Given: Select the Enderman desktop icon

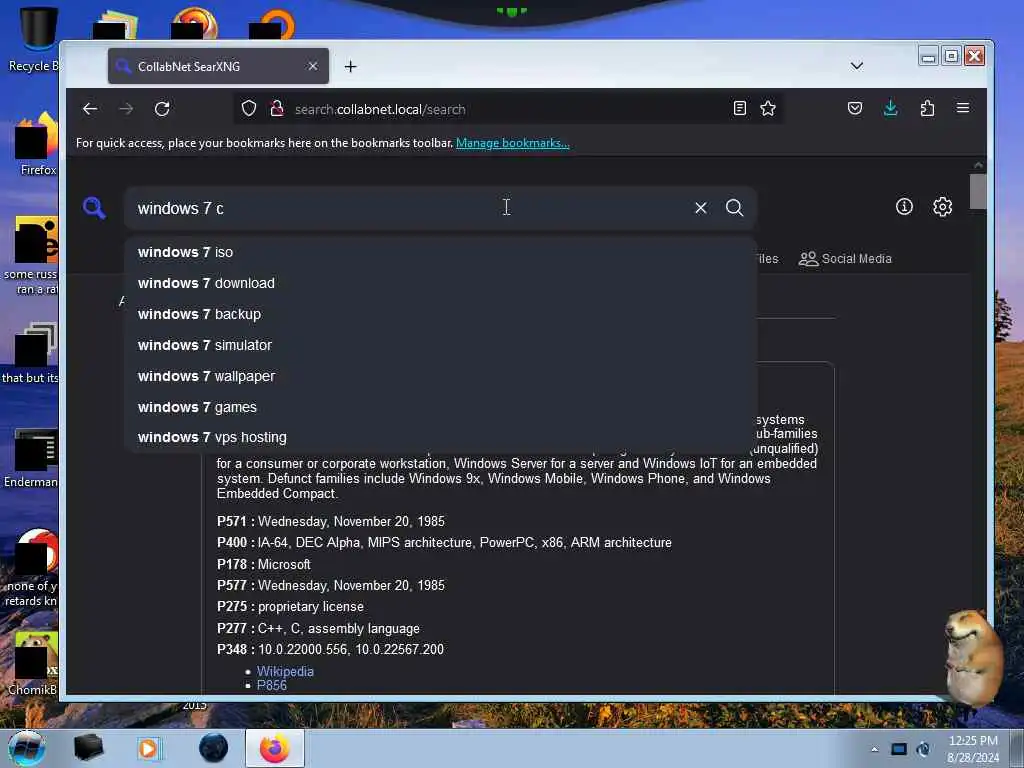Looking at the screenshot, I should pyautogui.click(x=31, y=458).
